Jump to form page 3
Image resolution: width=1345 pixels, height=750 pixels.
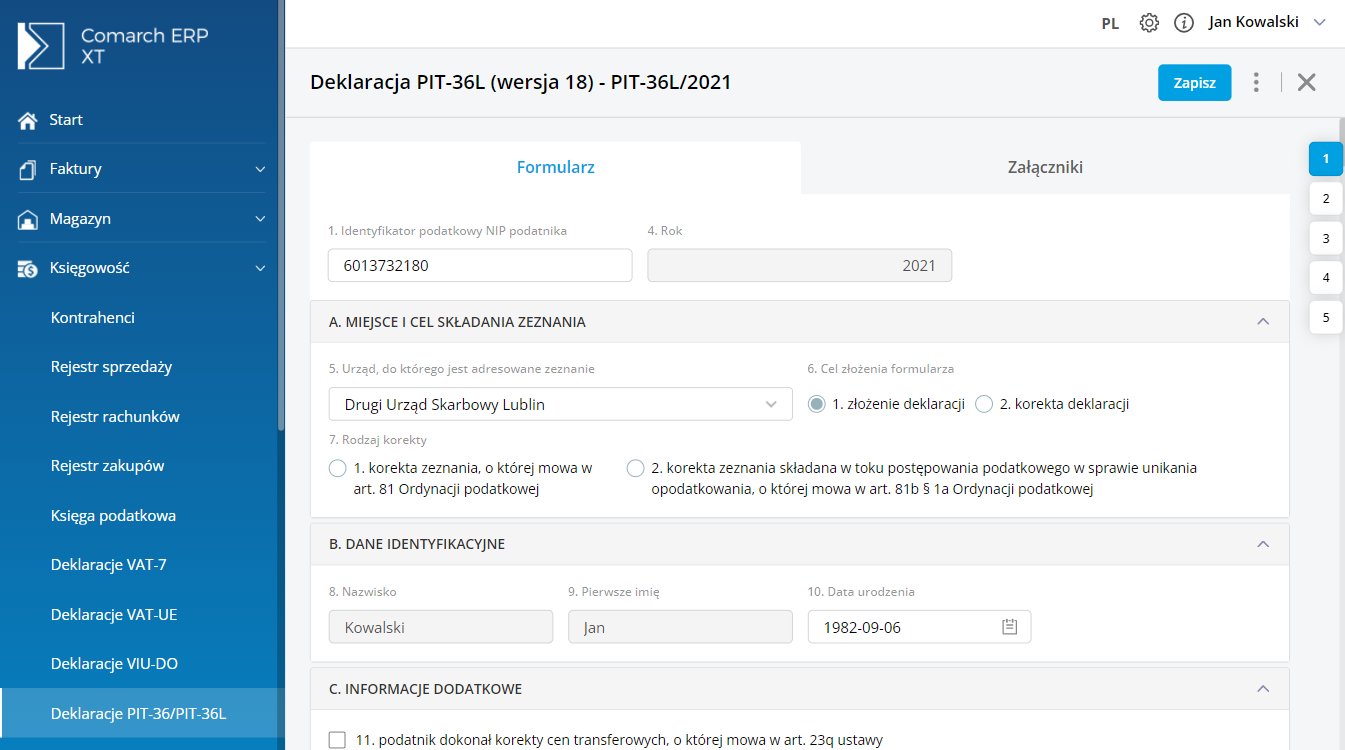[x=1325, y=238]
